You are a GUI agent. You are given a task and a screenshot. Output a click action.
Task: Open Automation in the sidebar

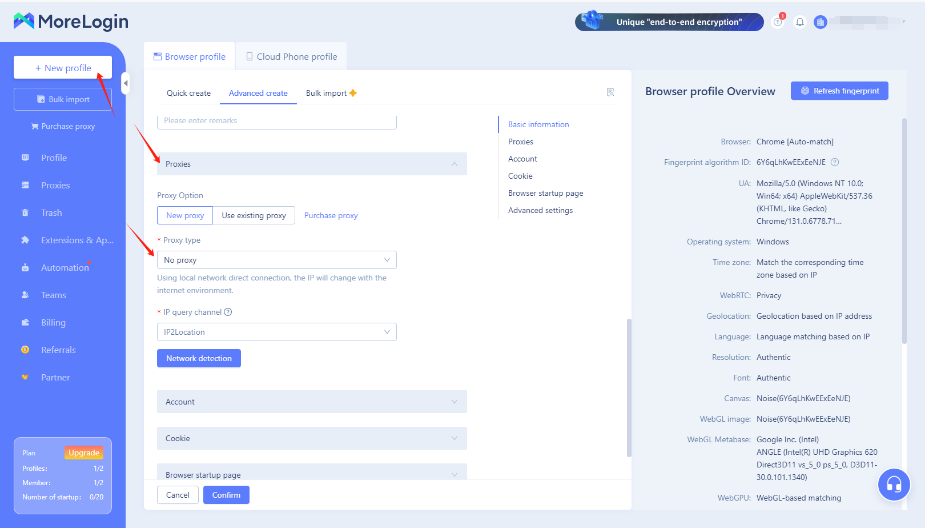pos(65,267)
